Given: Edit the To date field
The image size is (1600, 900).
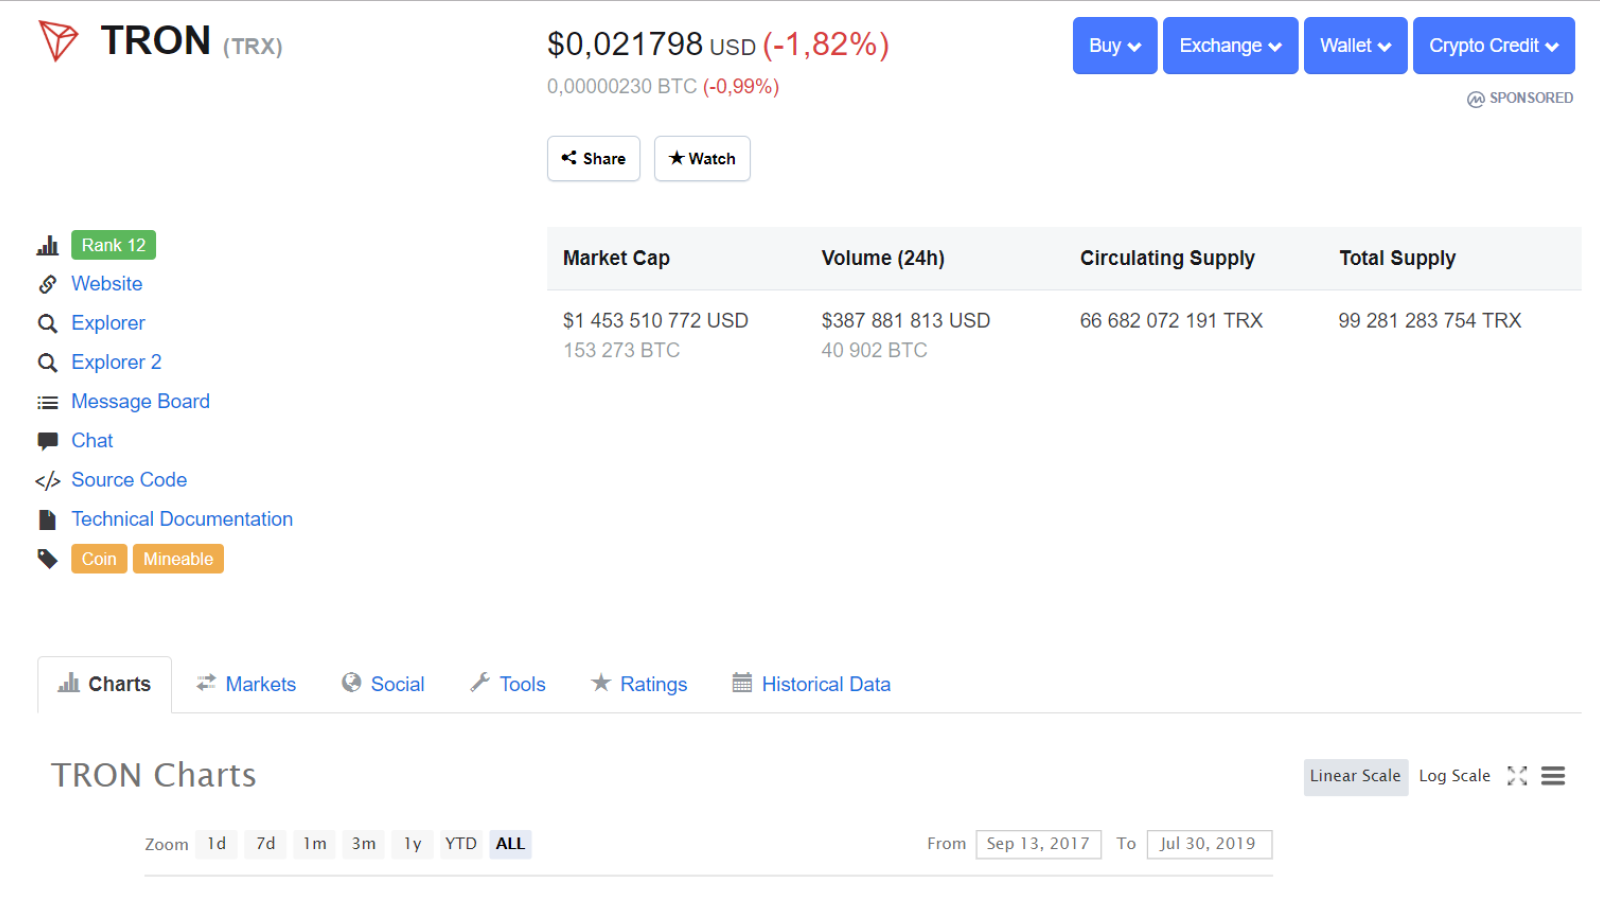Looking at the screenshot, I should (1209, 844).
